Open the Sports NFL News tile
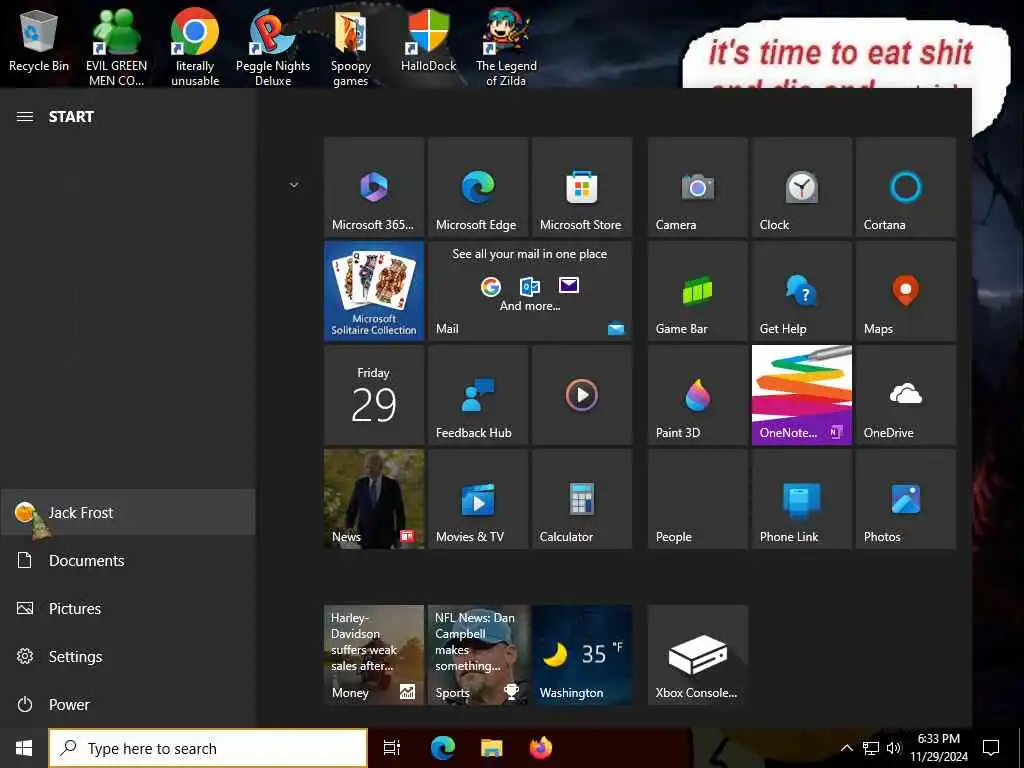This screenshot has width=1024, height=768. pyautogui.click(x=477, y=655)
